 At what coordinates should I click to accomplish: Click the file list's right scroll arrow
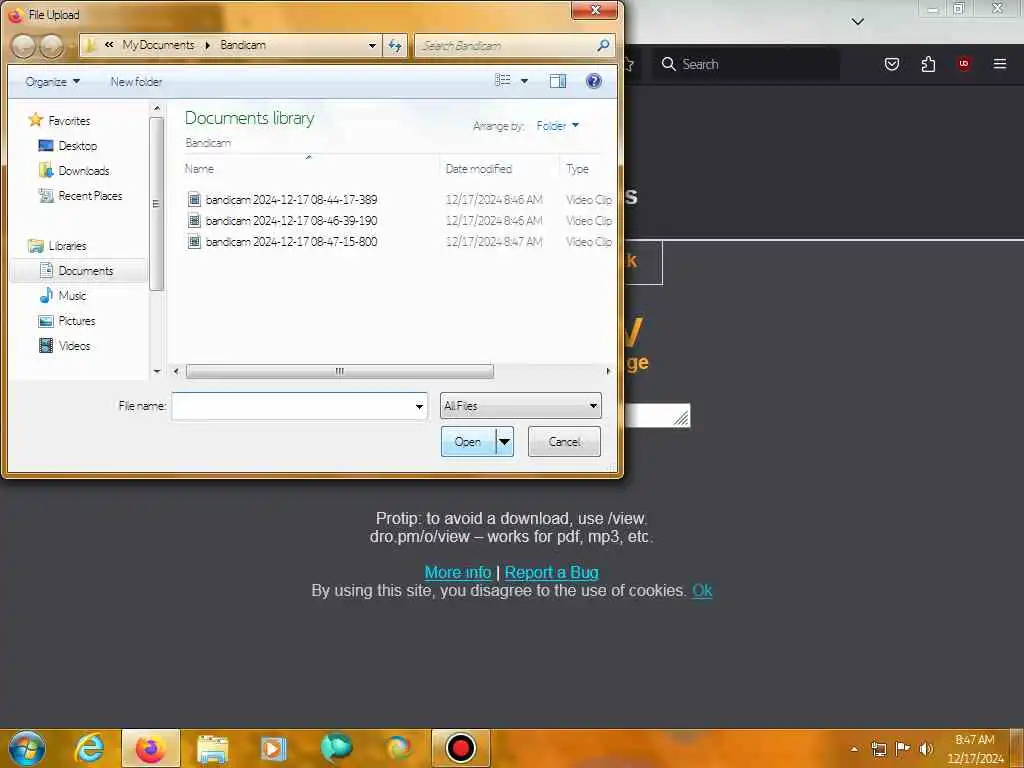[608, 371]
